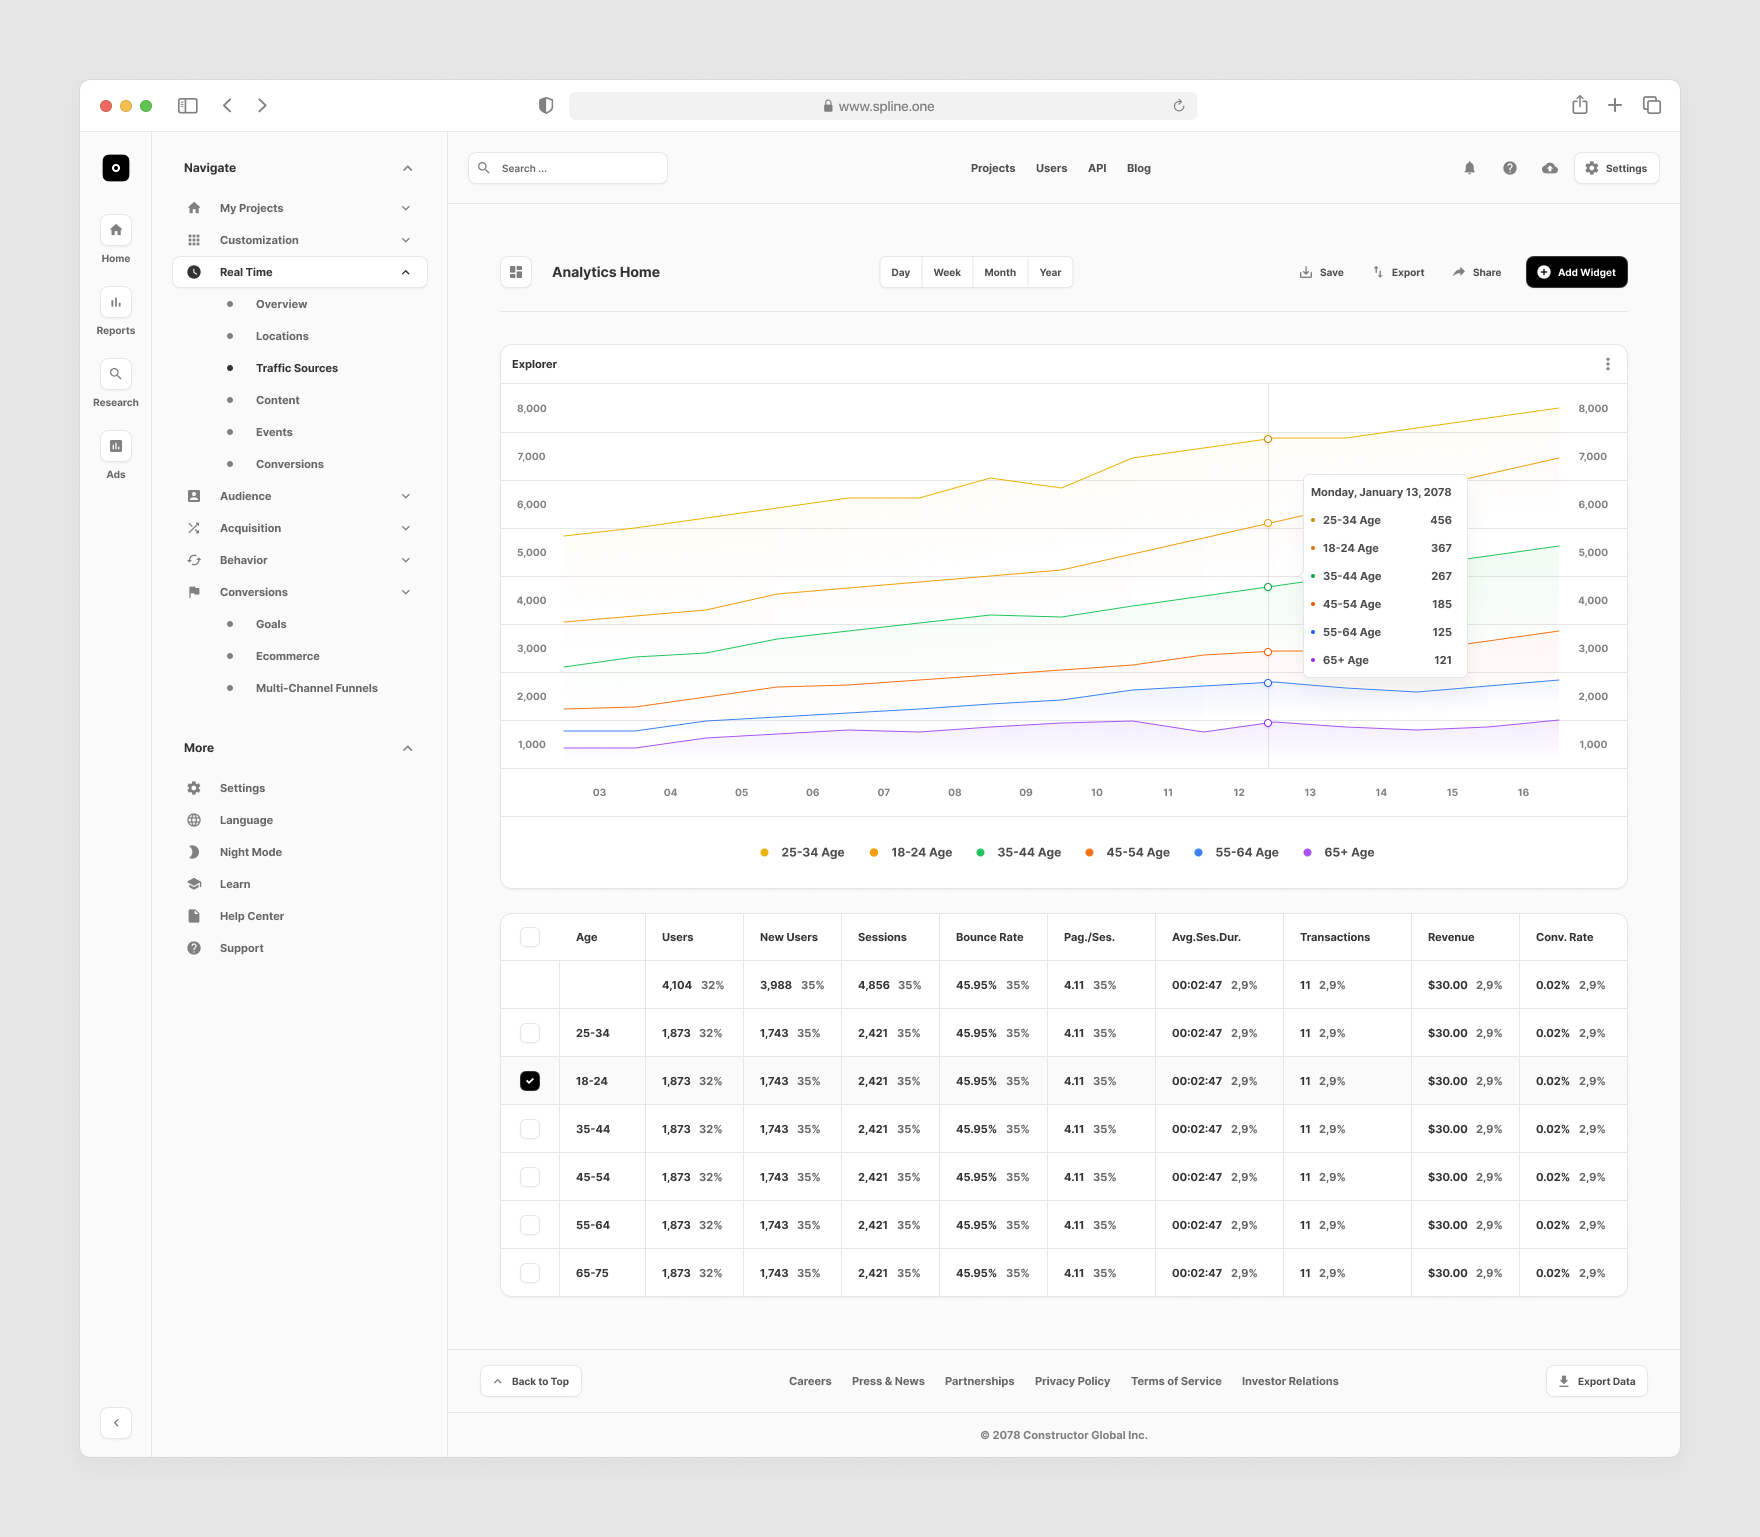The height and width of the screenshot is (1537, 1760).
Task: Expand the Acquisition chevron
Action: [x=406, y=528]
